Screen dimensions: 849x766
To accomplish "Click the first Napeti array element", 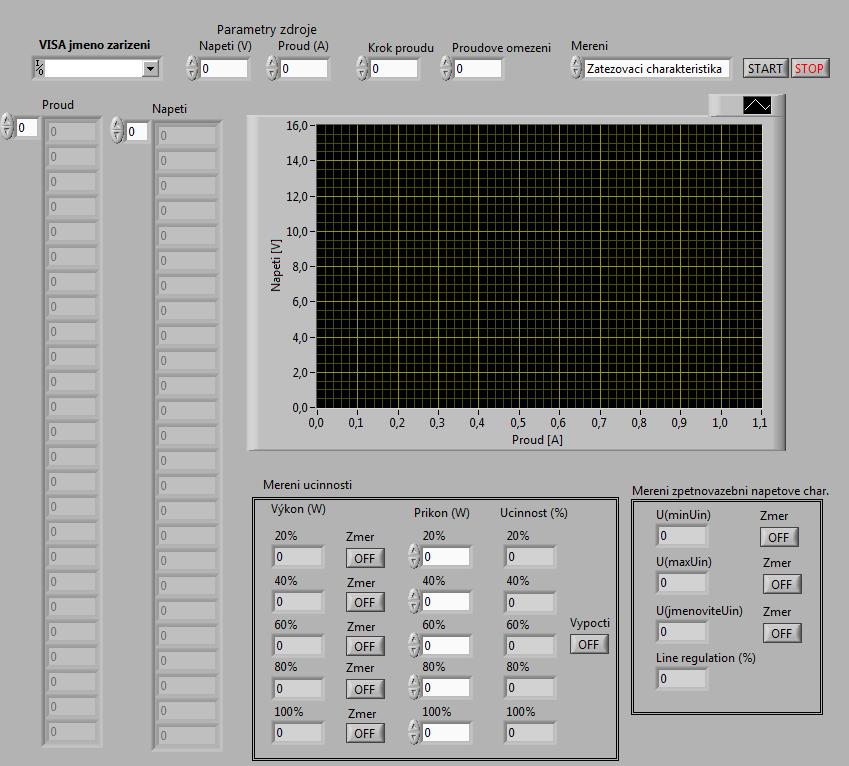I will tap(186, 135).
